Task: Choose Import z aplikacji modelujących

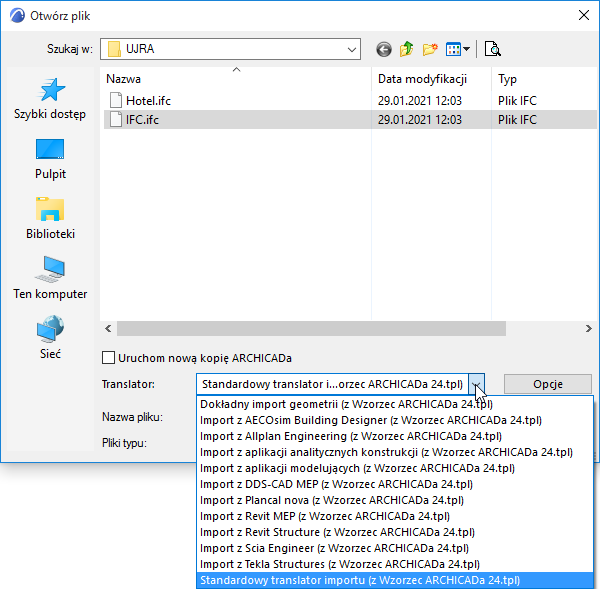Action: tap(395, 468)
